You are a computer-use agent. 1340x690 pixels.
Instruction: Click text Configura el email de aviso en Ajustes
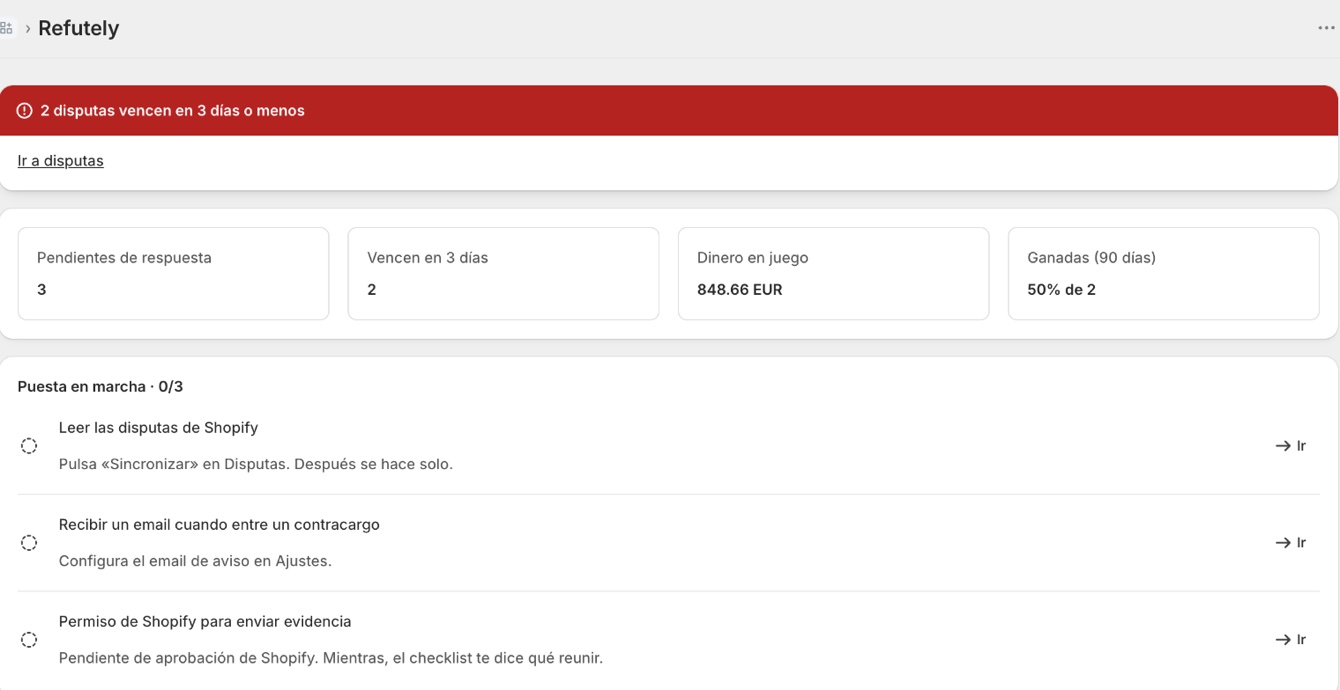[x=195, y=561]
